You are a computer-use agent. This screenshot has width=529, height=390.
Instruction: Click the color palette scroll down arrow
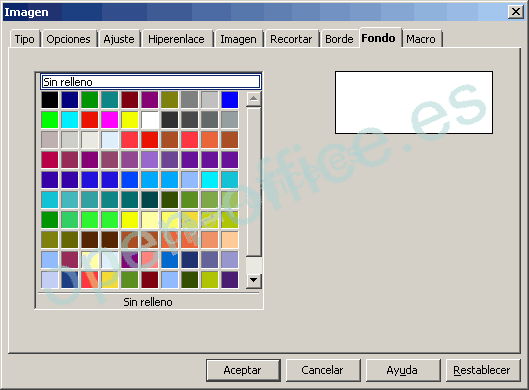pyautogui.click(x=253, y=280)
